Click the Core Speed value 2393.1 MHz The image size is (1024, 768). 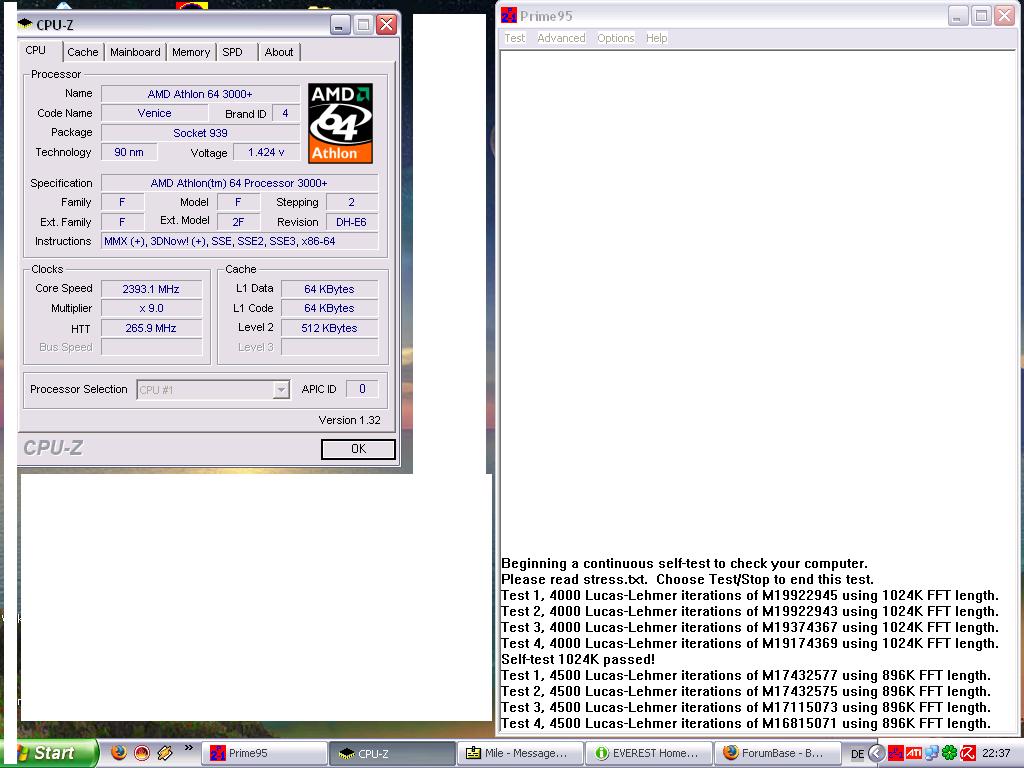click(152, 289)
